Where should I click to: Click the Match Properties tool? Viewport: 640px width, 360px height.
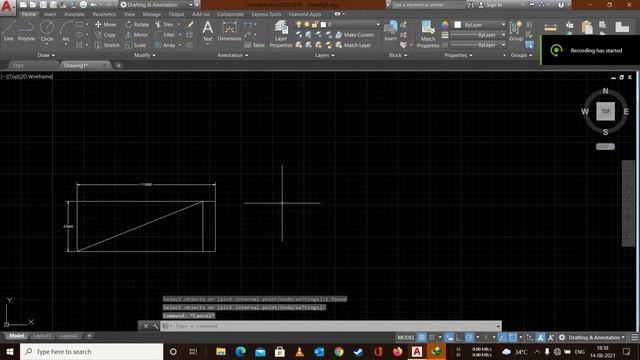click(x=428, y=34)
